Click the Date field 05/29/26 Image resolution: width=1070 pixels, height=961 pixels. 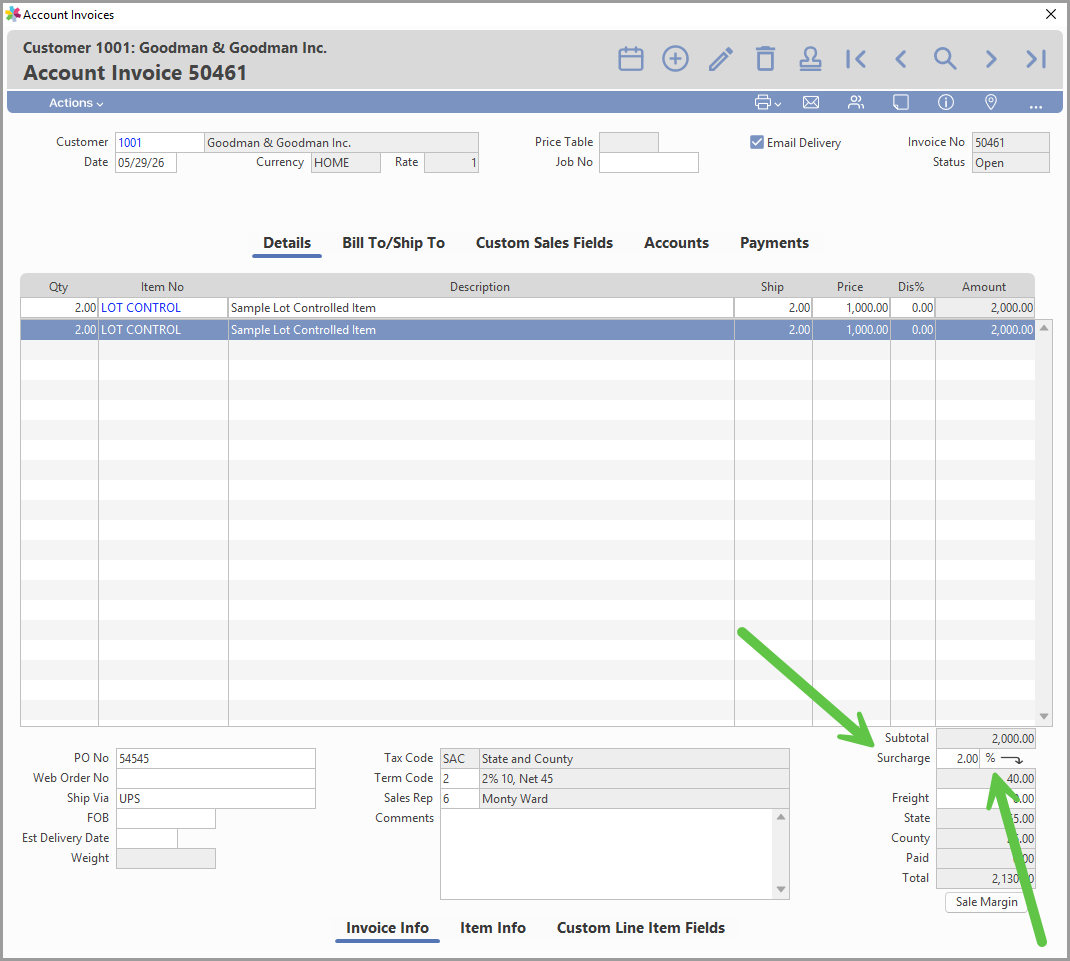coord(145,162)
